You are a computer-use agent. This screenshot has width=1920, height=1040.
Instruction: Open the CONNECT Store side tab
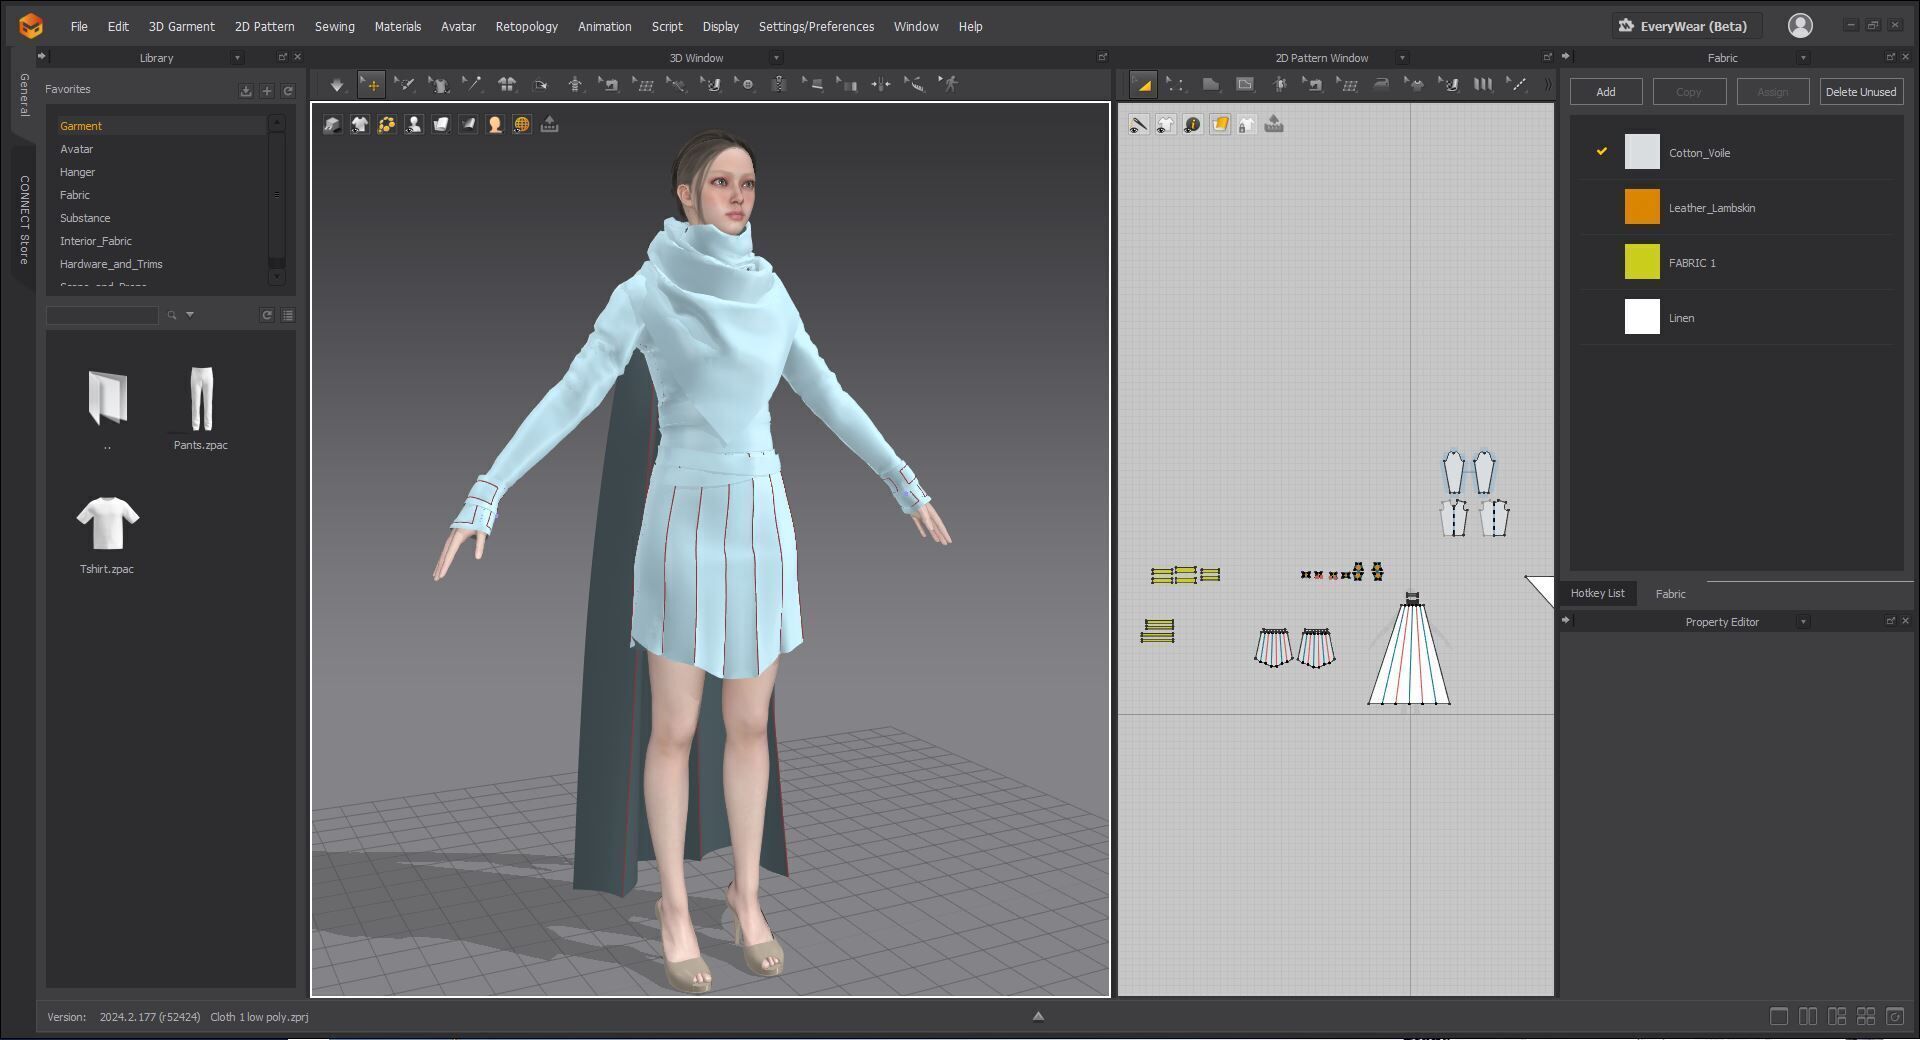pos(24,220)
